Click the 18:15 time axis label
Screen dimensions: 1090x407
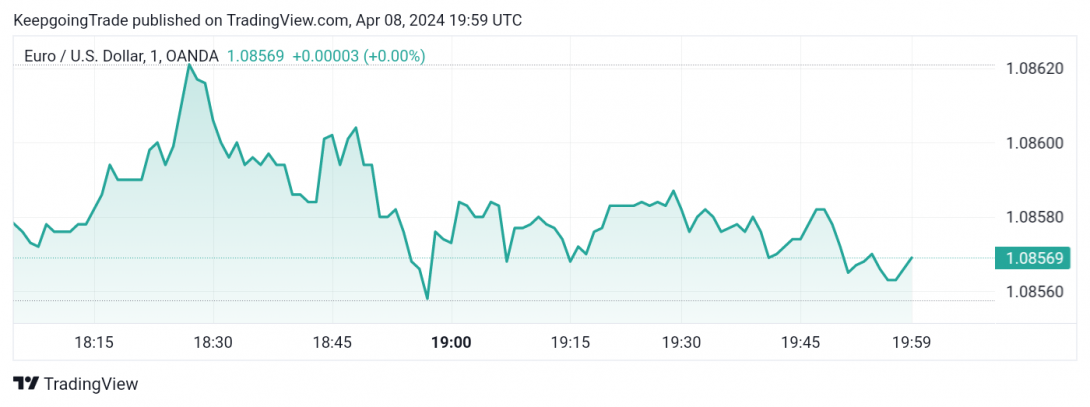(95, 342)
